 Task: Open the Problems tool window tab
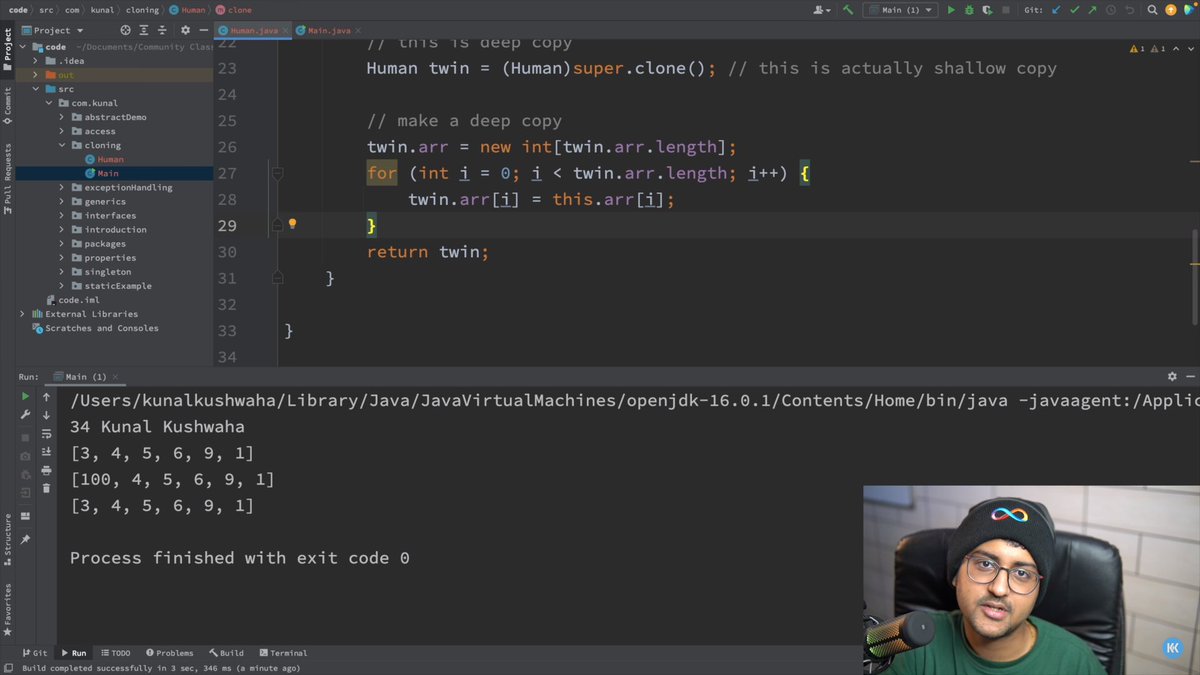point(169,653)
